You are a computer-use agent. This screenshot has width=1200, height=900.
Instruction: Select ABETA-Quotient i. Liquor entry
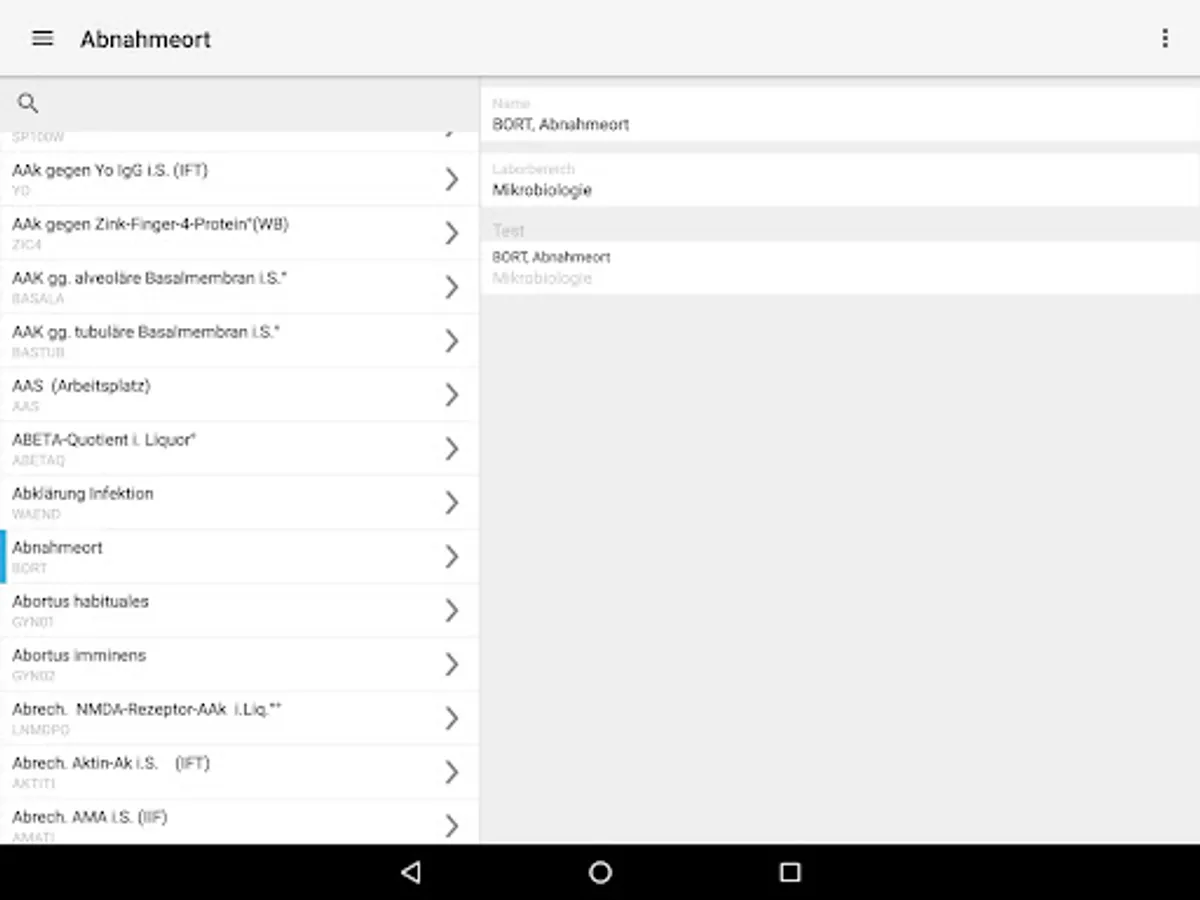click(x=239, y=449)
